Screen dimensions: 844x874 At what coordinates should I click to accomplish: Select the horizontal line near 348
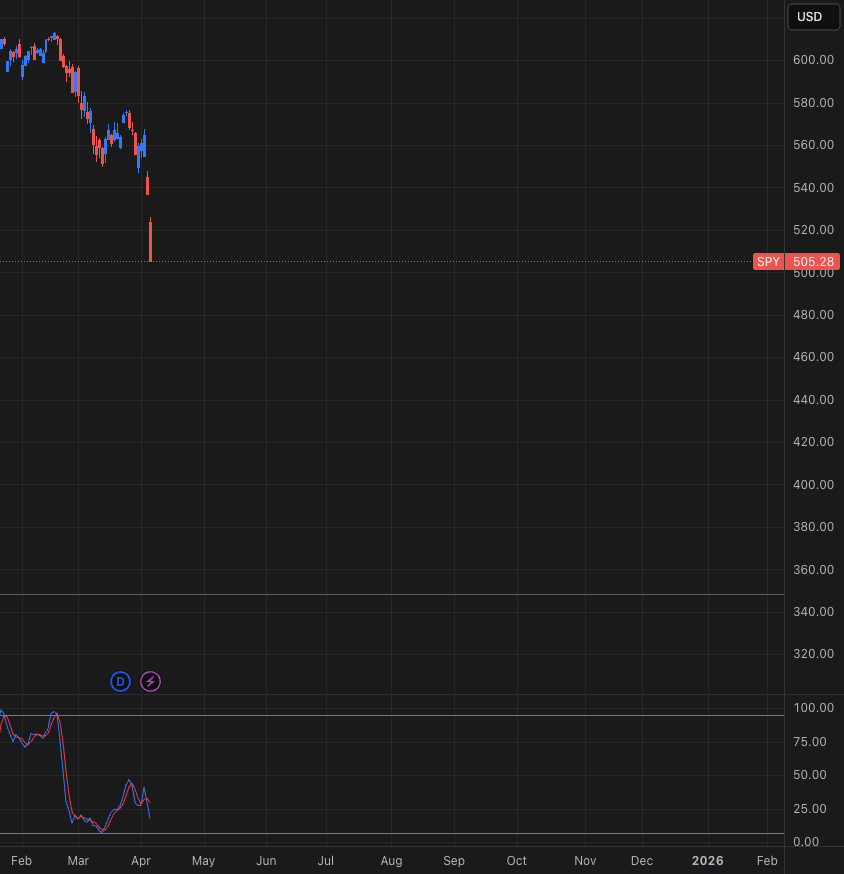tap(392, 595)
